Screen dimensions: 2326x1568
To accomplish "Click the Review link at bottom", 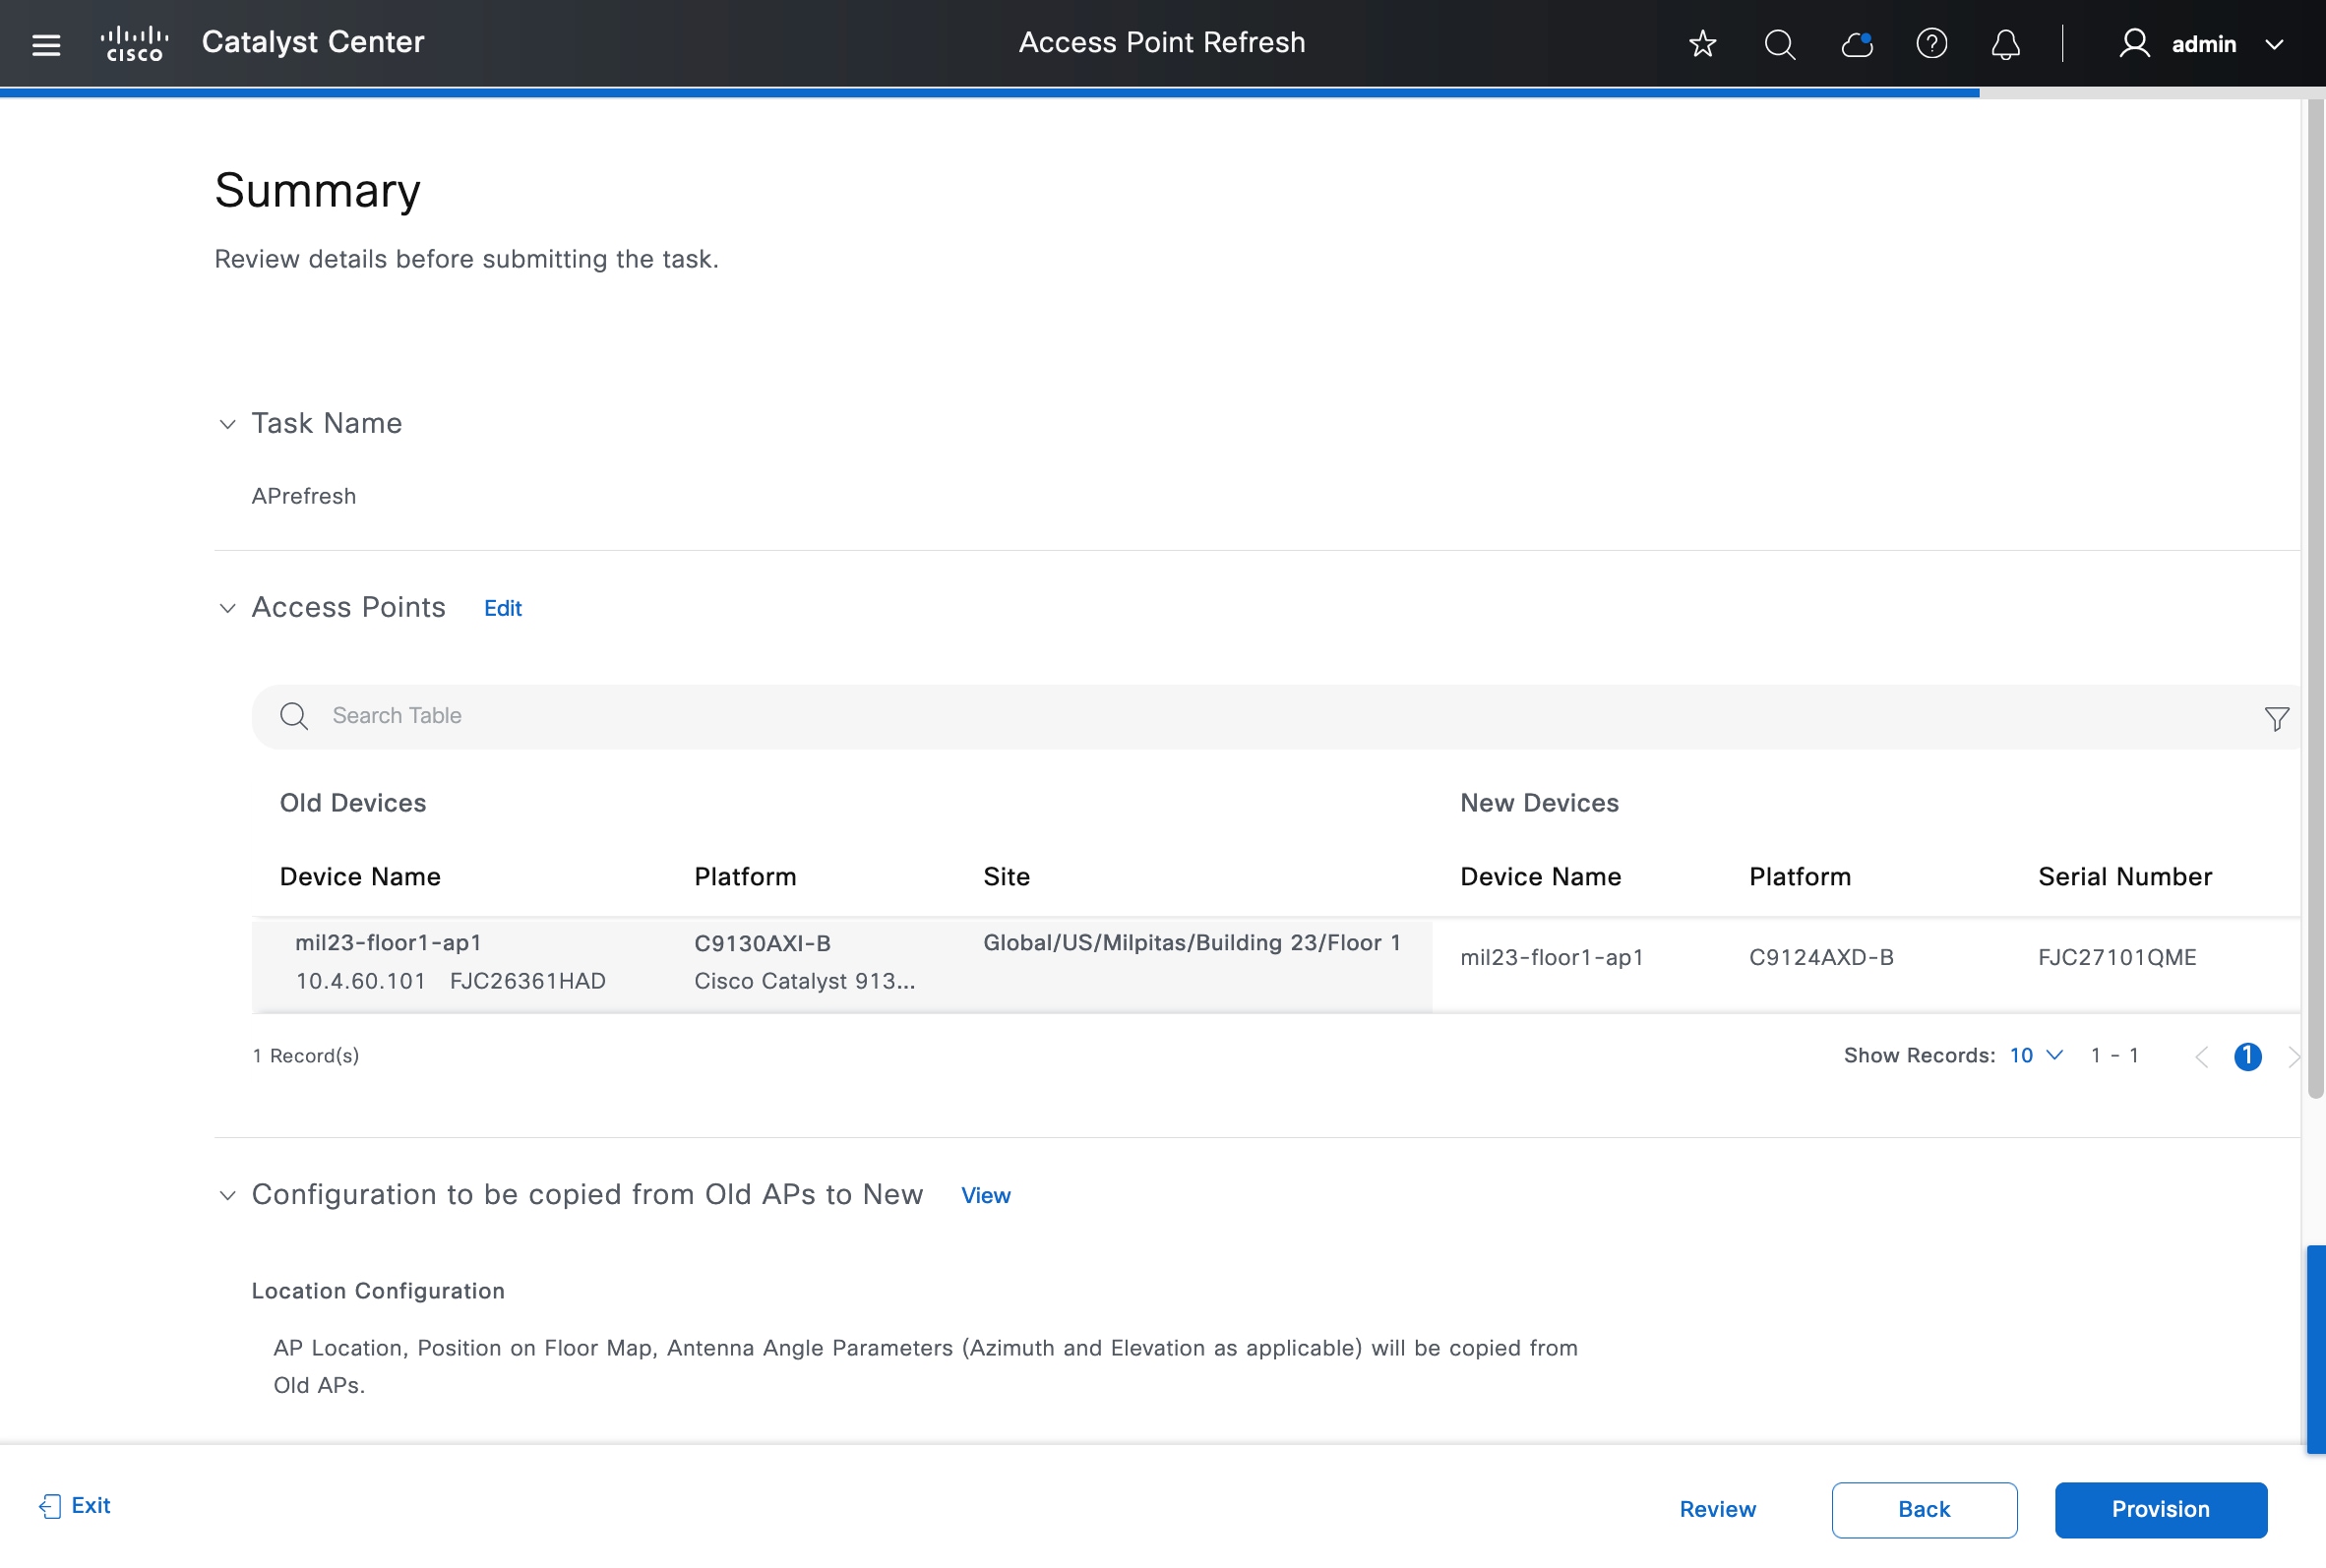I will point(1717,1509).
